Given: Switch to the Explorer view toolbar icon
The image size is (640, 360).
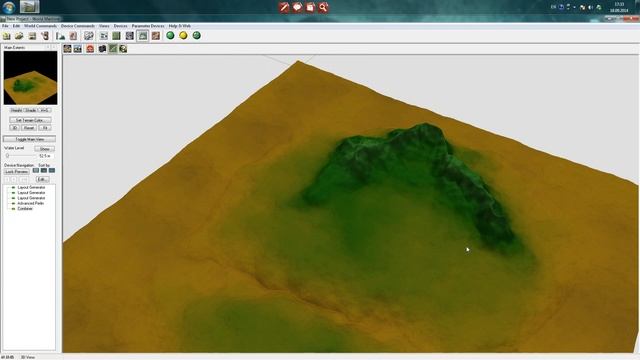Looking at the screenshot, I should pos(130,36).
